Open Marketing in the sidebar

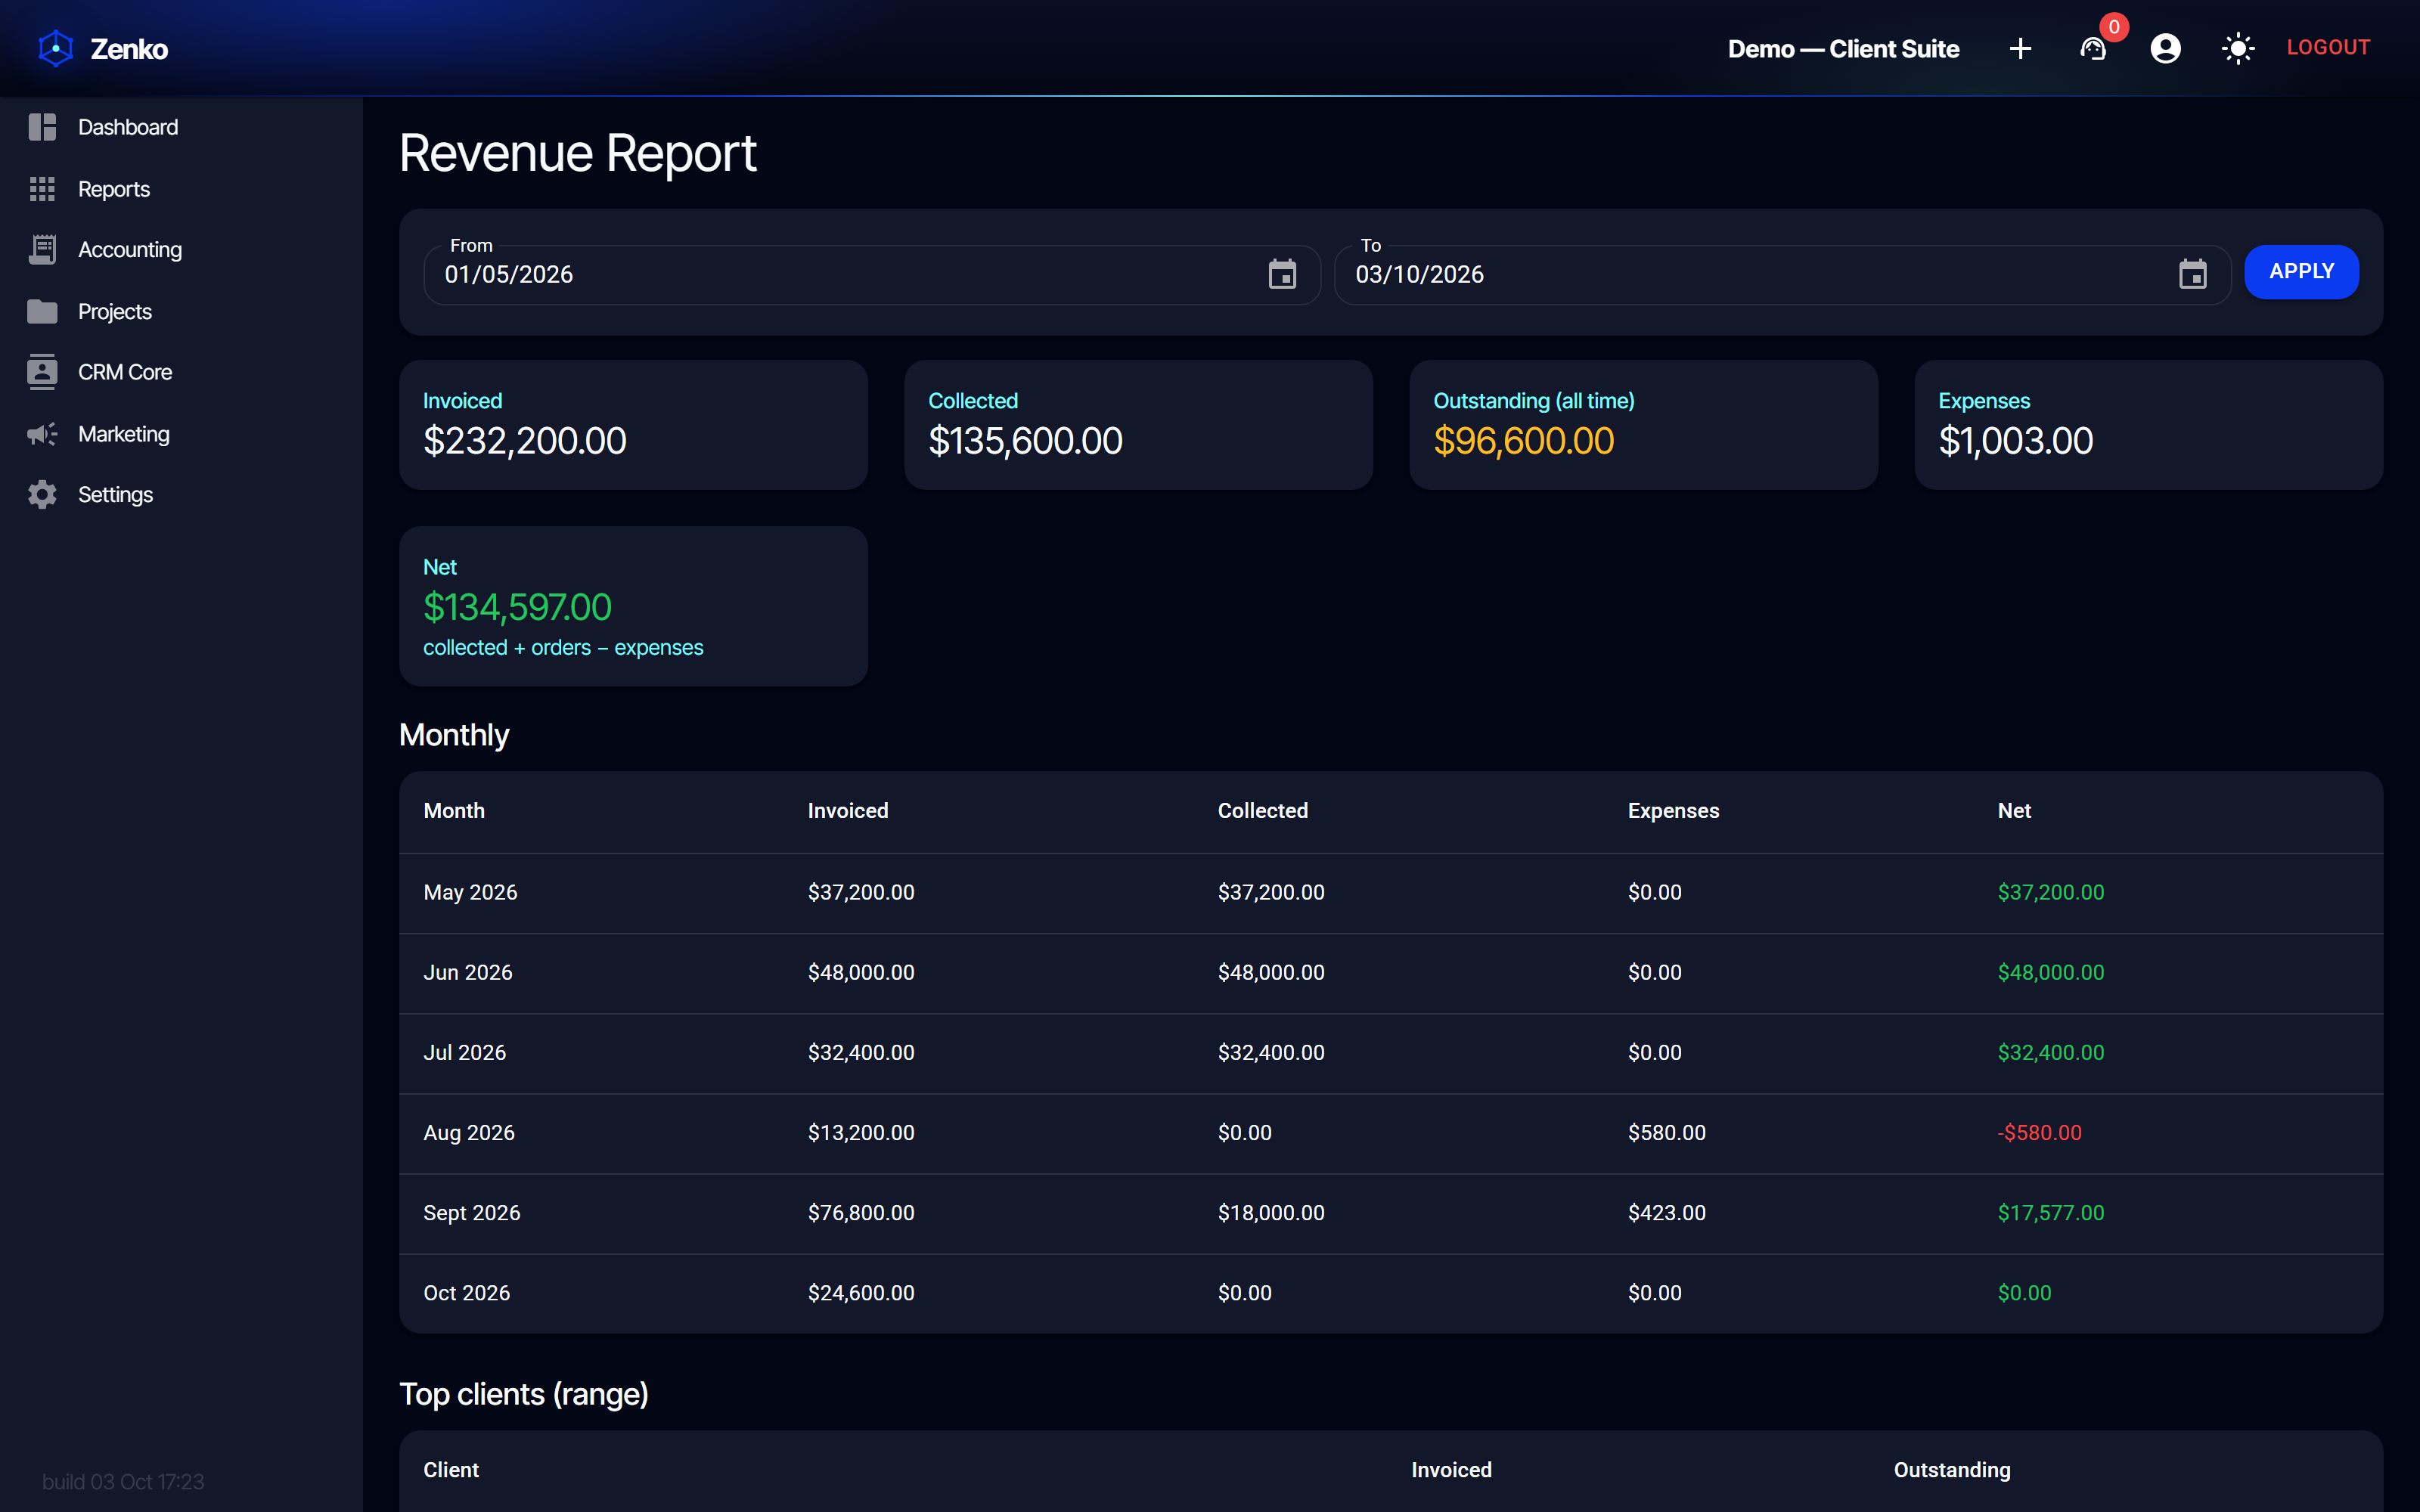pyautogui.click(x=181, y=434)
